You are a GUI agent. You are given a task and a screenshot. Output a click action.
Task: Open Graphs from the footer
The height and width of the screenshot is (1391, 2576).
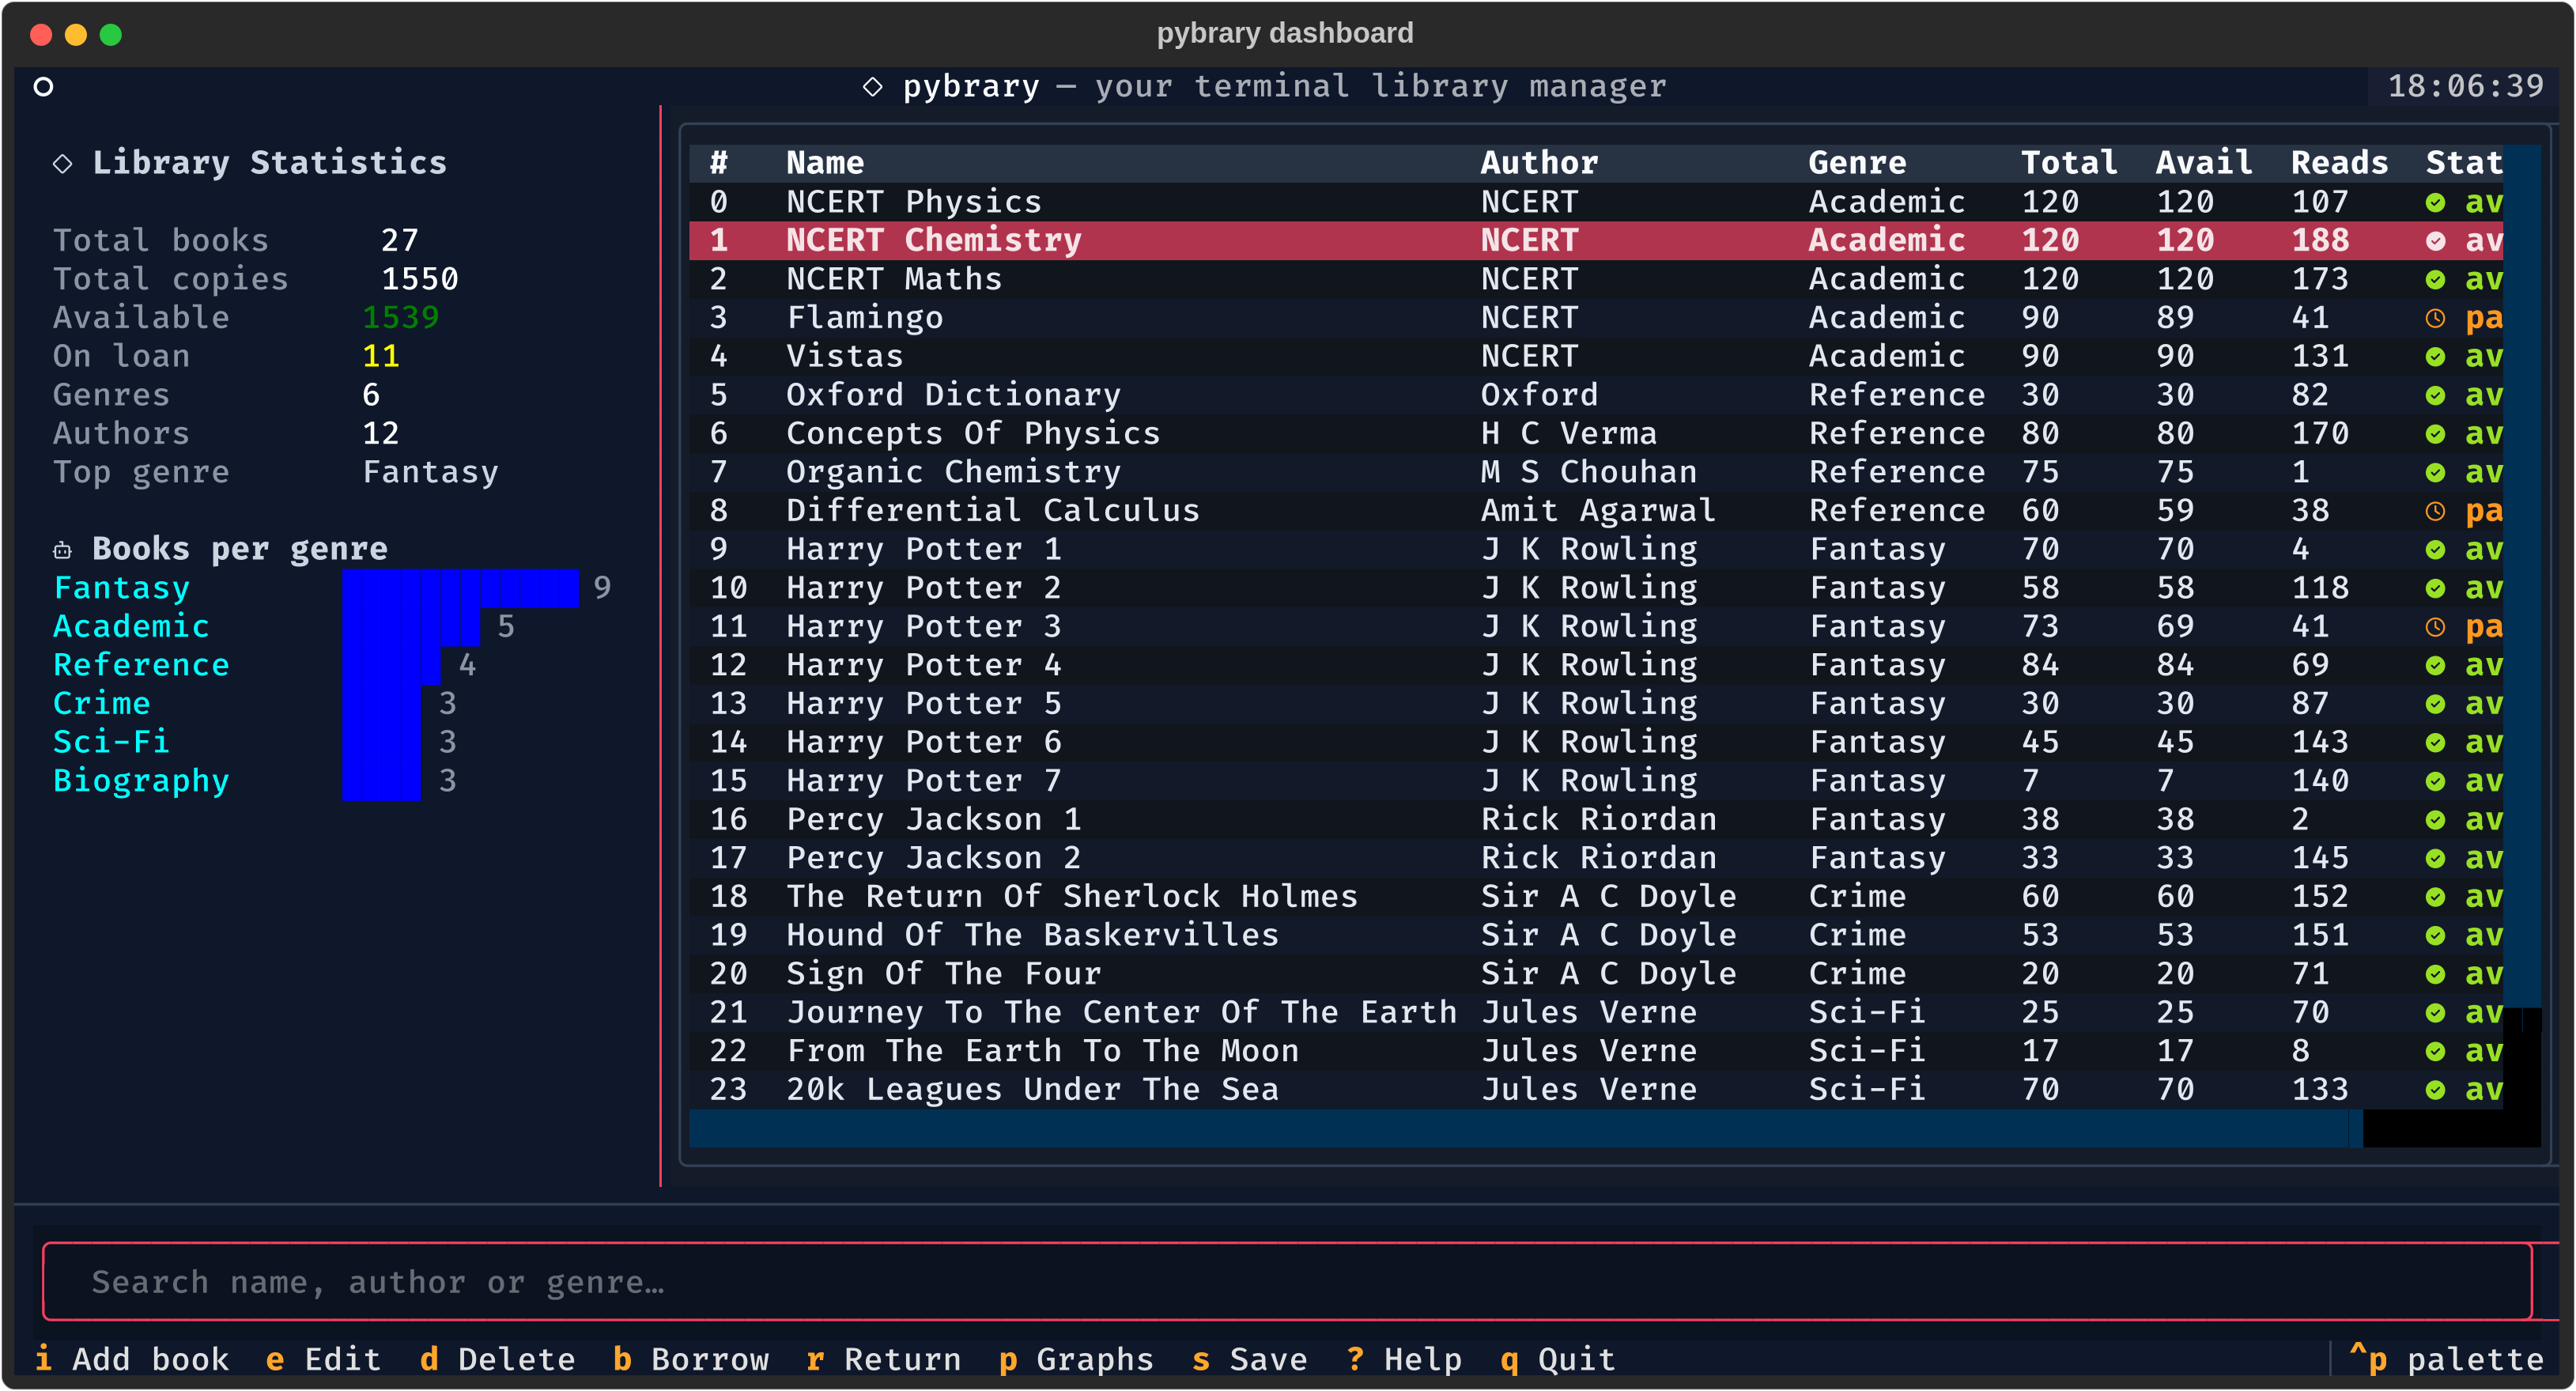tap(1076, 1360)
